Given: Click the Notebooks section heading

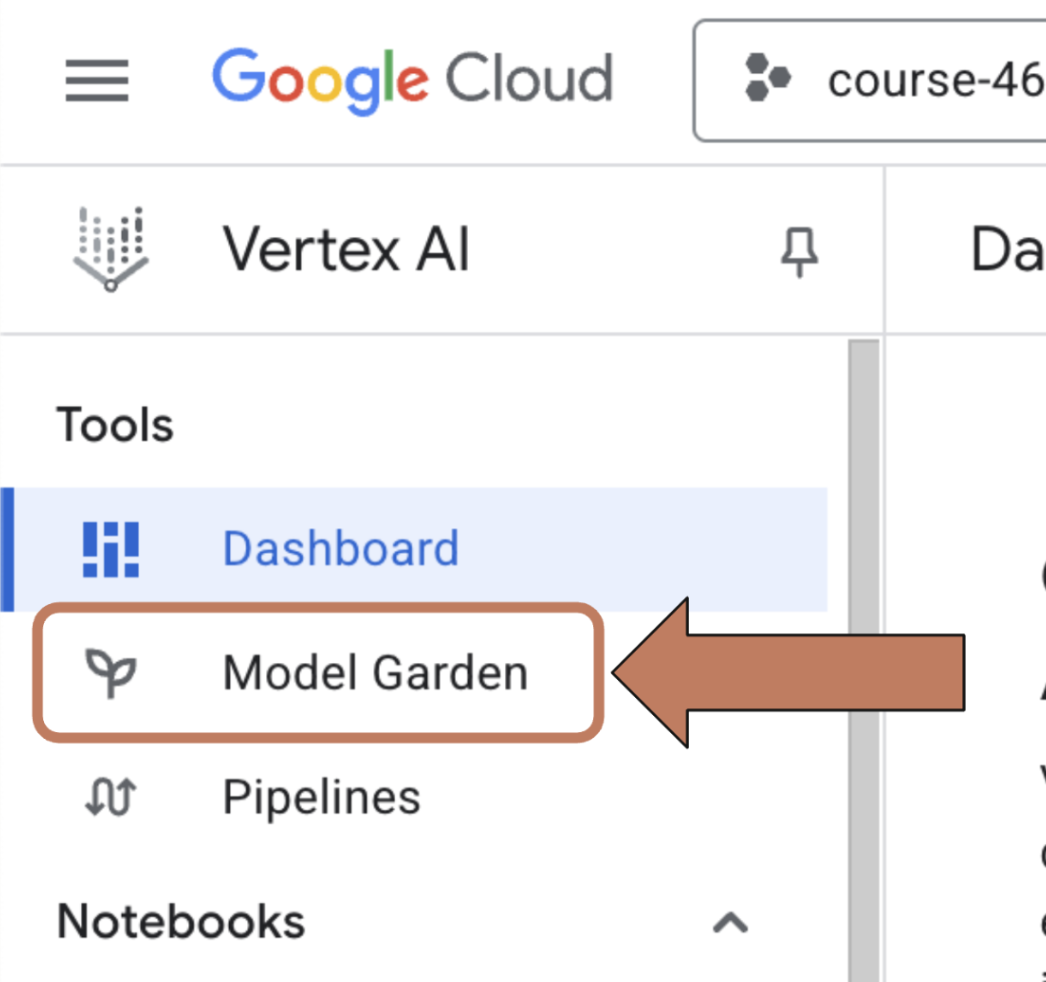Looking at the screenshot, I should click(181, 921).
